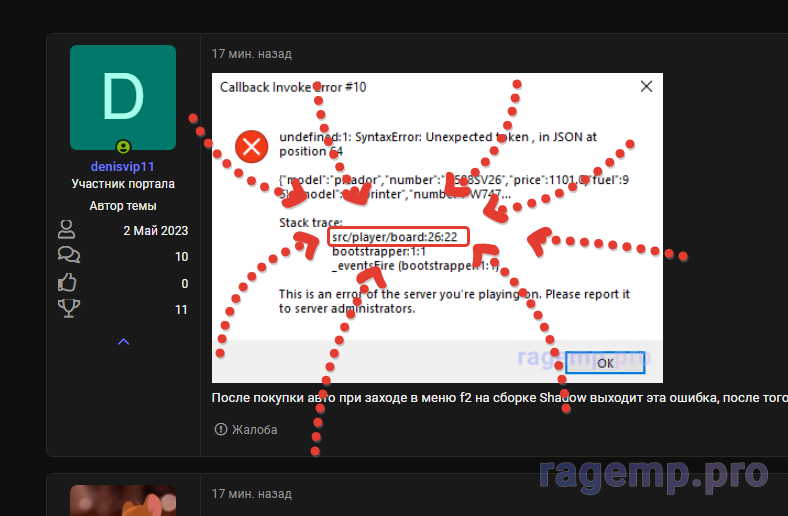The height and width of the screenshot is (516, 788).
Task: Click the Callback Invoke Error title bar
Action: [x=400, y=87]
